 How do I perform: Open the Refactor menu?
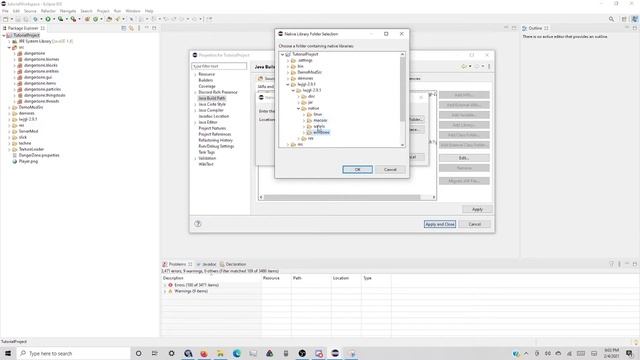coord(48,11)
